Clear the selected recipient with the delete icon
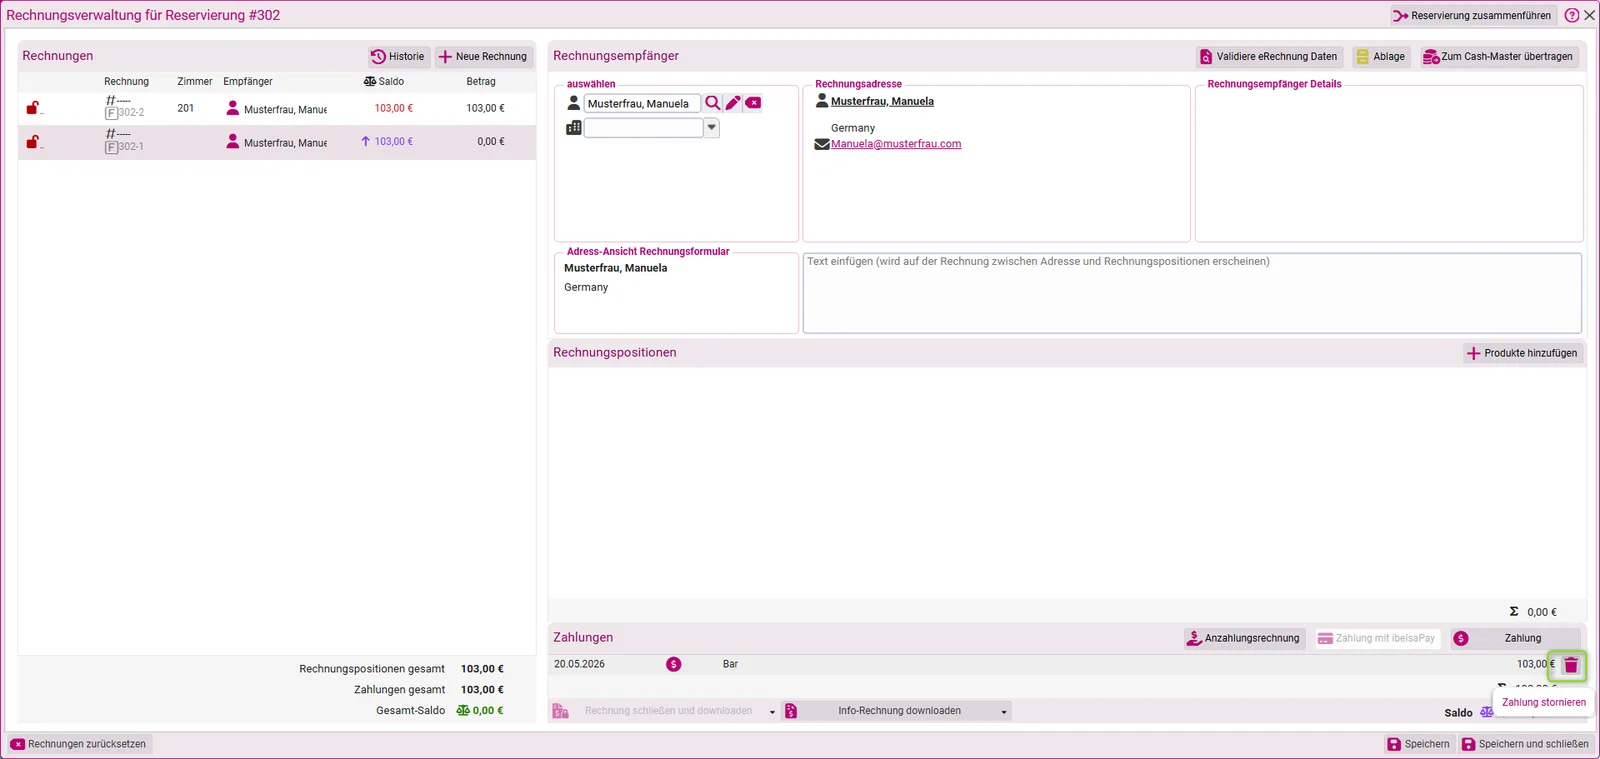This screenshot has width=1600, height=759. (x=753, y=103)
